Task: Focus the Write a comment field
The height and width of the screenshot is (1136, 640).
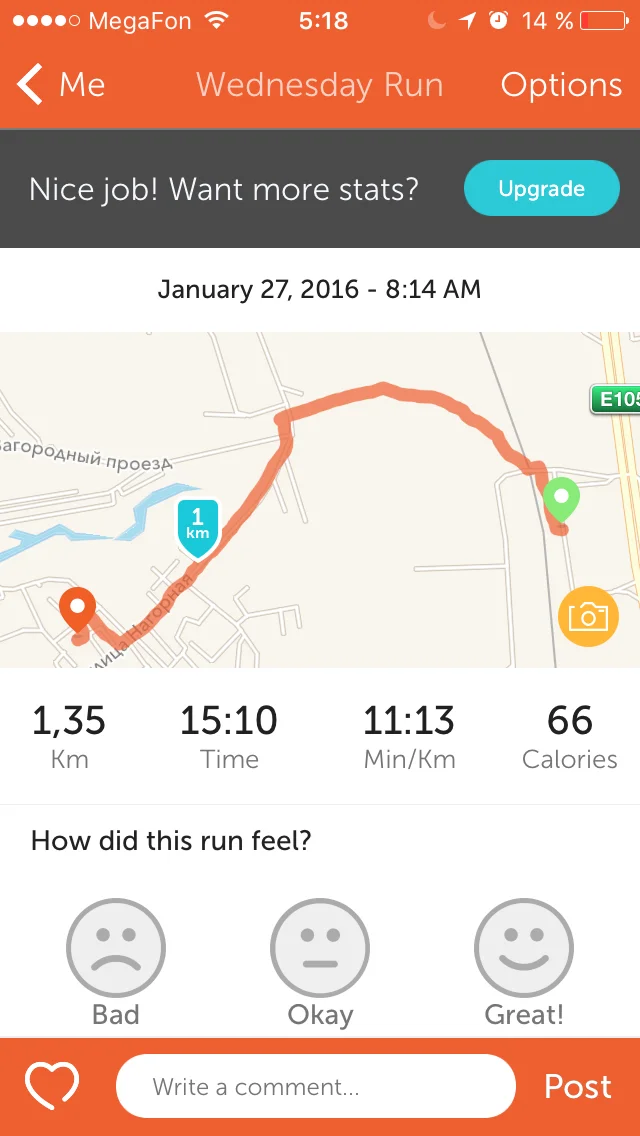Action: (x=316, y=1086)
